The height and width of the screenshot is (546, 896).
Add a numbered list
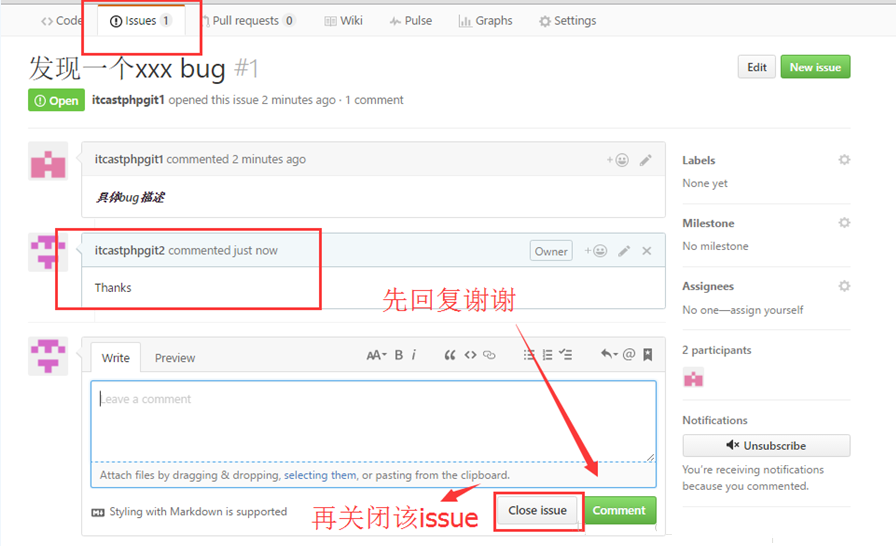point(547,355)
